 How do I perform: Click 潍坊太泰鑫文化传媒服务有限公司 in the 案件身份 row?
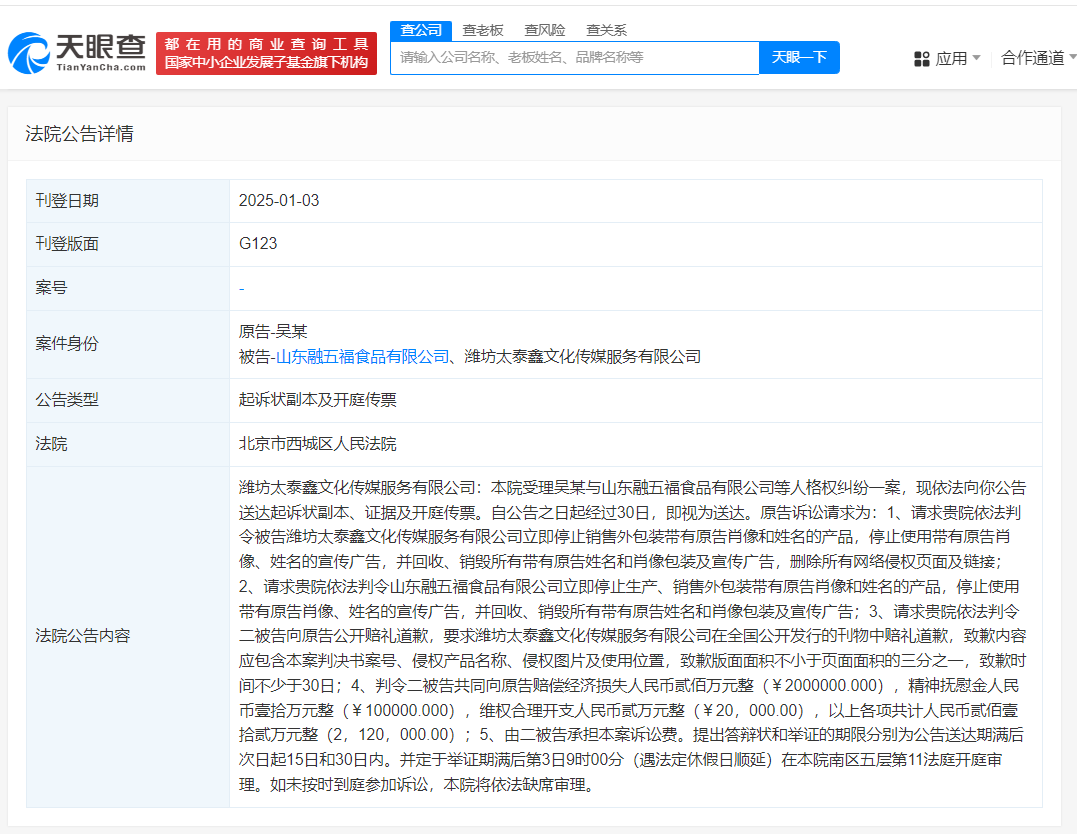(582, 357)
